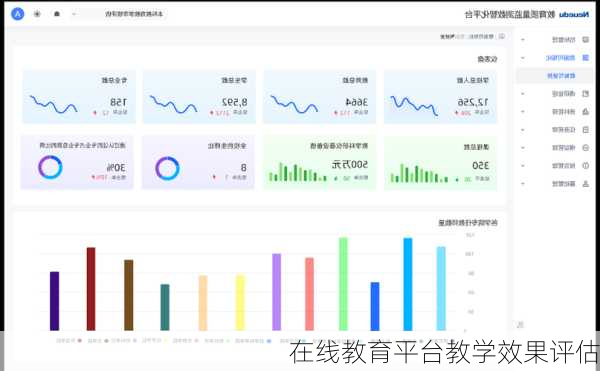Click the peach colored bar in the chart
This screenshot has height=371, width=600.
[203, 303]
